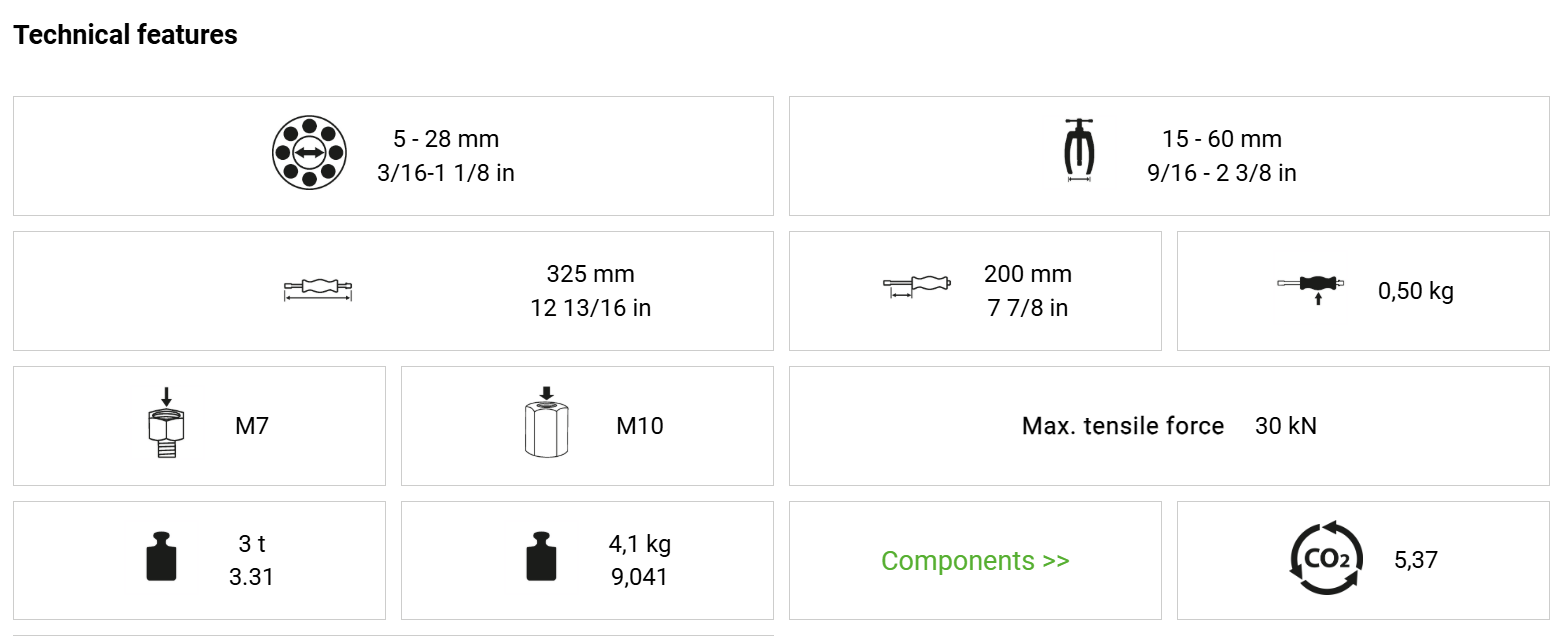Click the black slide hammer weight icon
The height and width of the screenshot is (636, 1567).
pyautogui.click(x=1310, y=286)
